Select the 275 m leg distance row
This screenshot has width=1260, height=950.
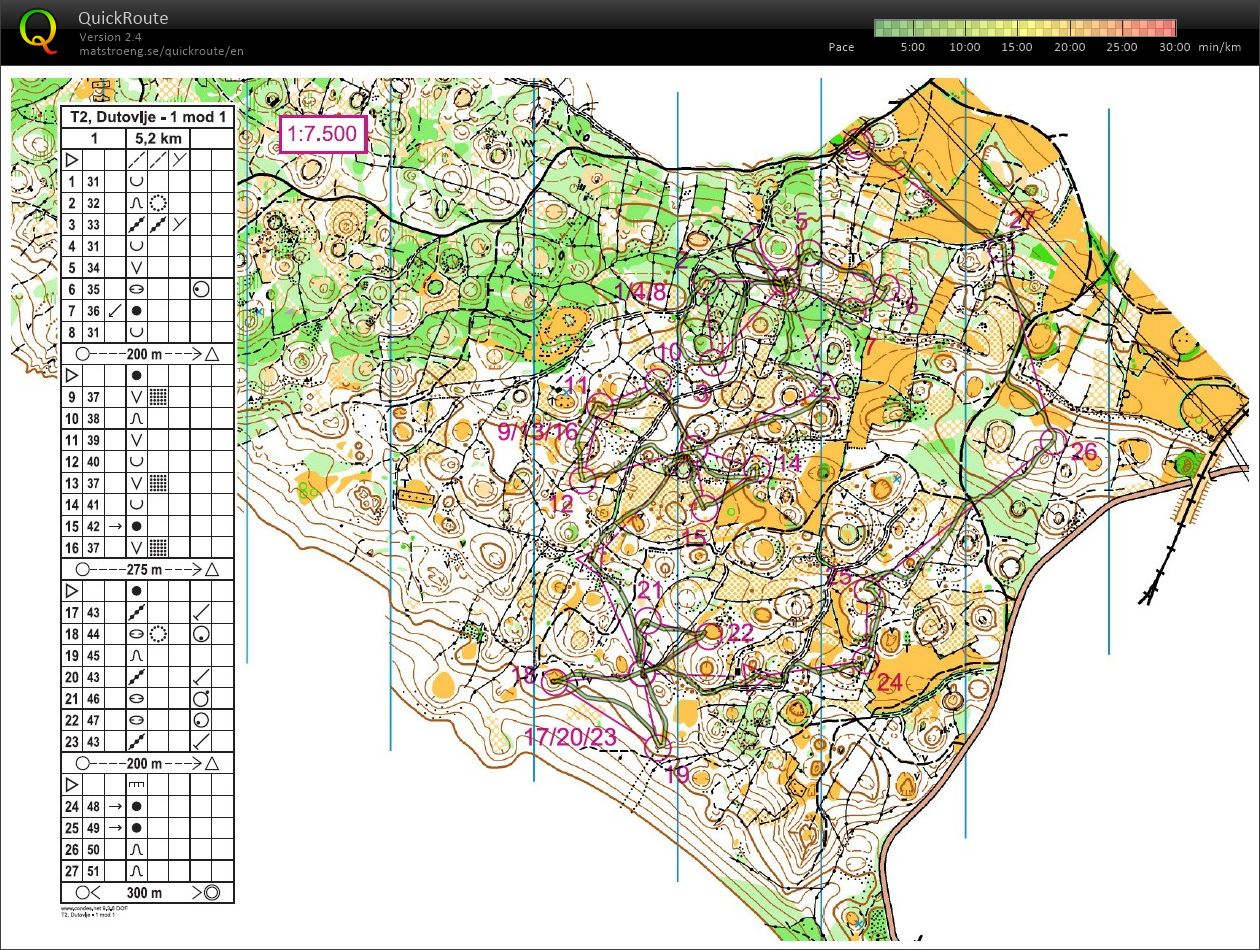coord(147,569)
